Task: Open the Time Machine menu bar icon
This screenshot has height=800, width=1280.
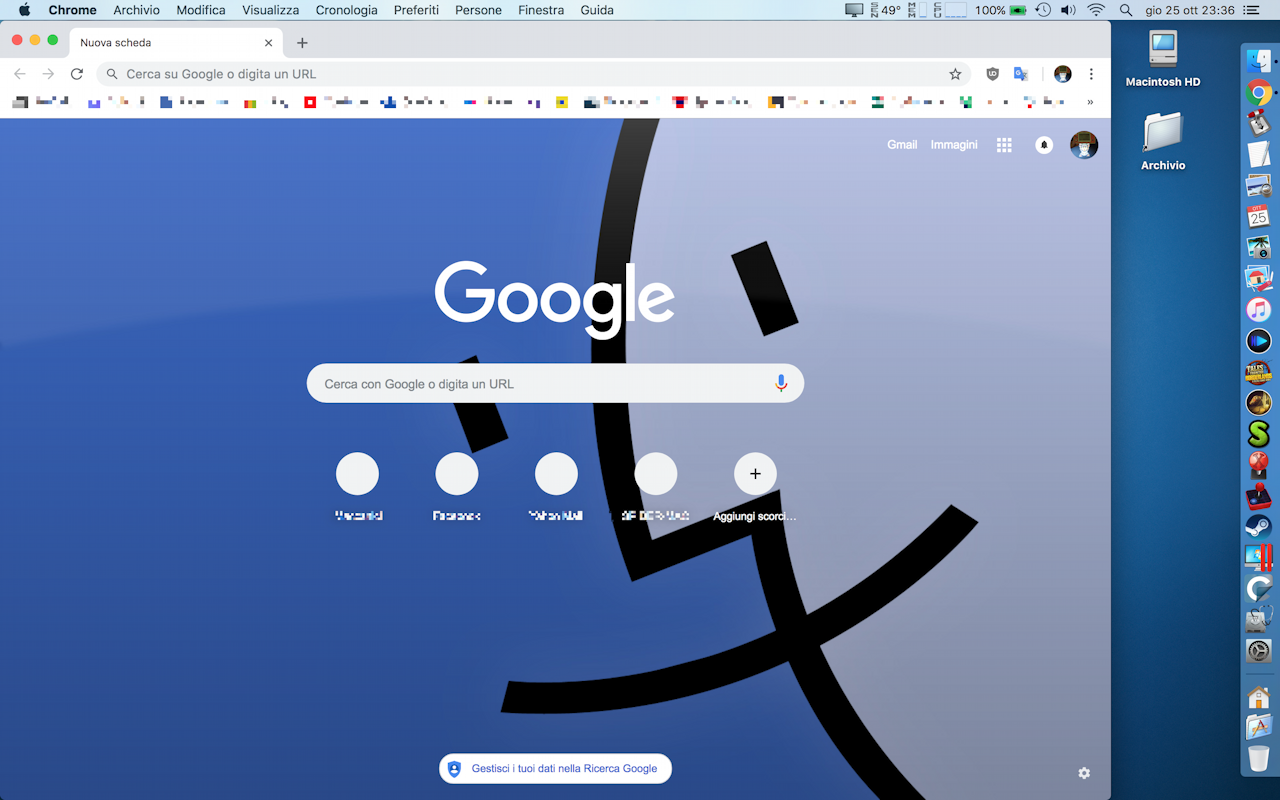Action: 1043,10
